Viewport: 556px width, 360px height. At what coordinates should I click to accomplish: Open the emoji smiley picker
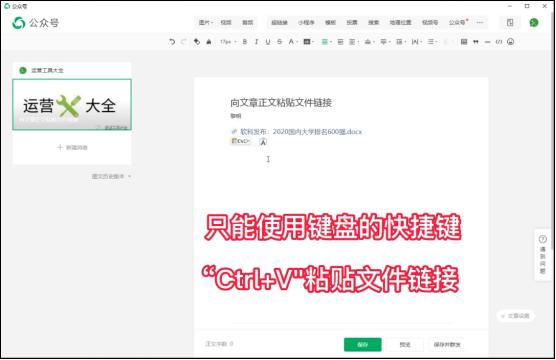pos(510,42)
